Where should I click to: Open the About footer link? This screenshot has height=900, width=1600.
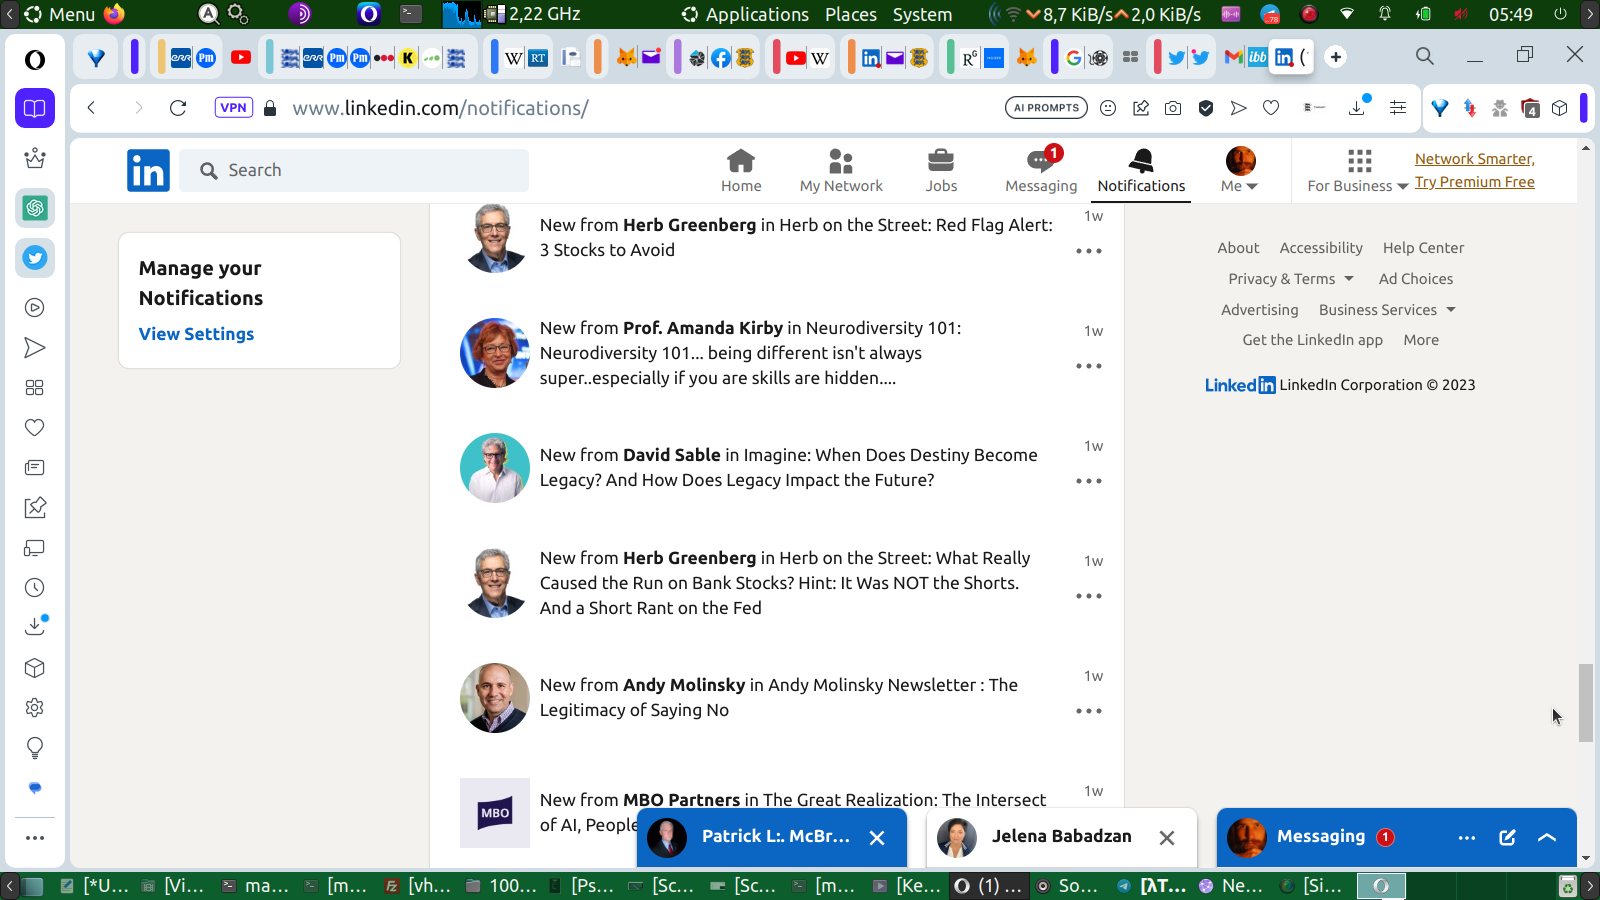pyautogui.click(x=1238, y=248)
